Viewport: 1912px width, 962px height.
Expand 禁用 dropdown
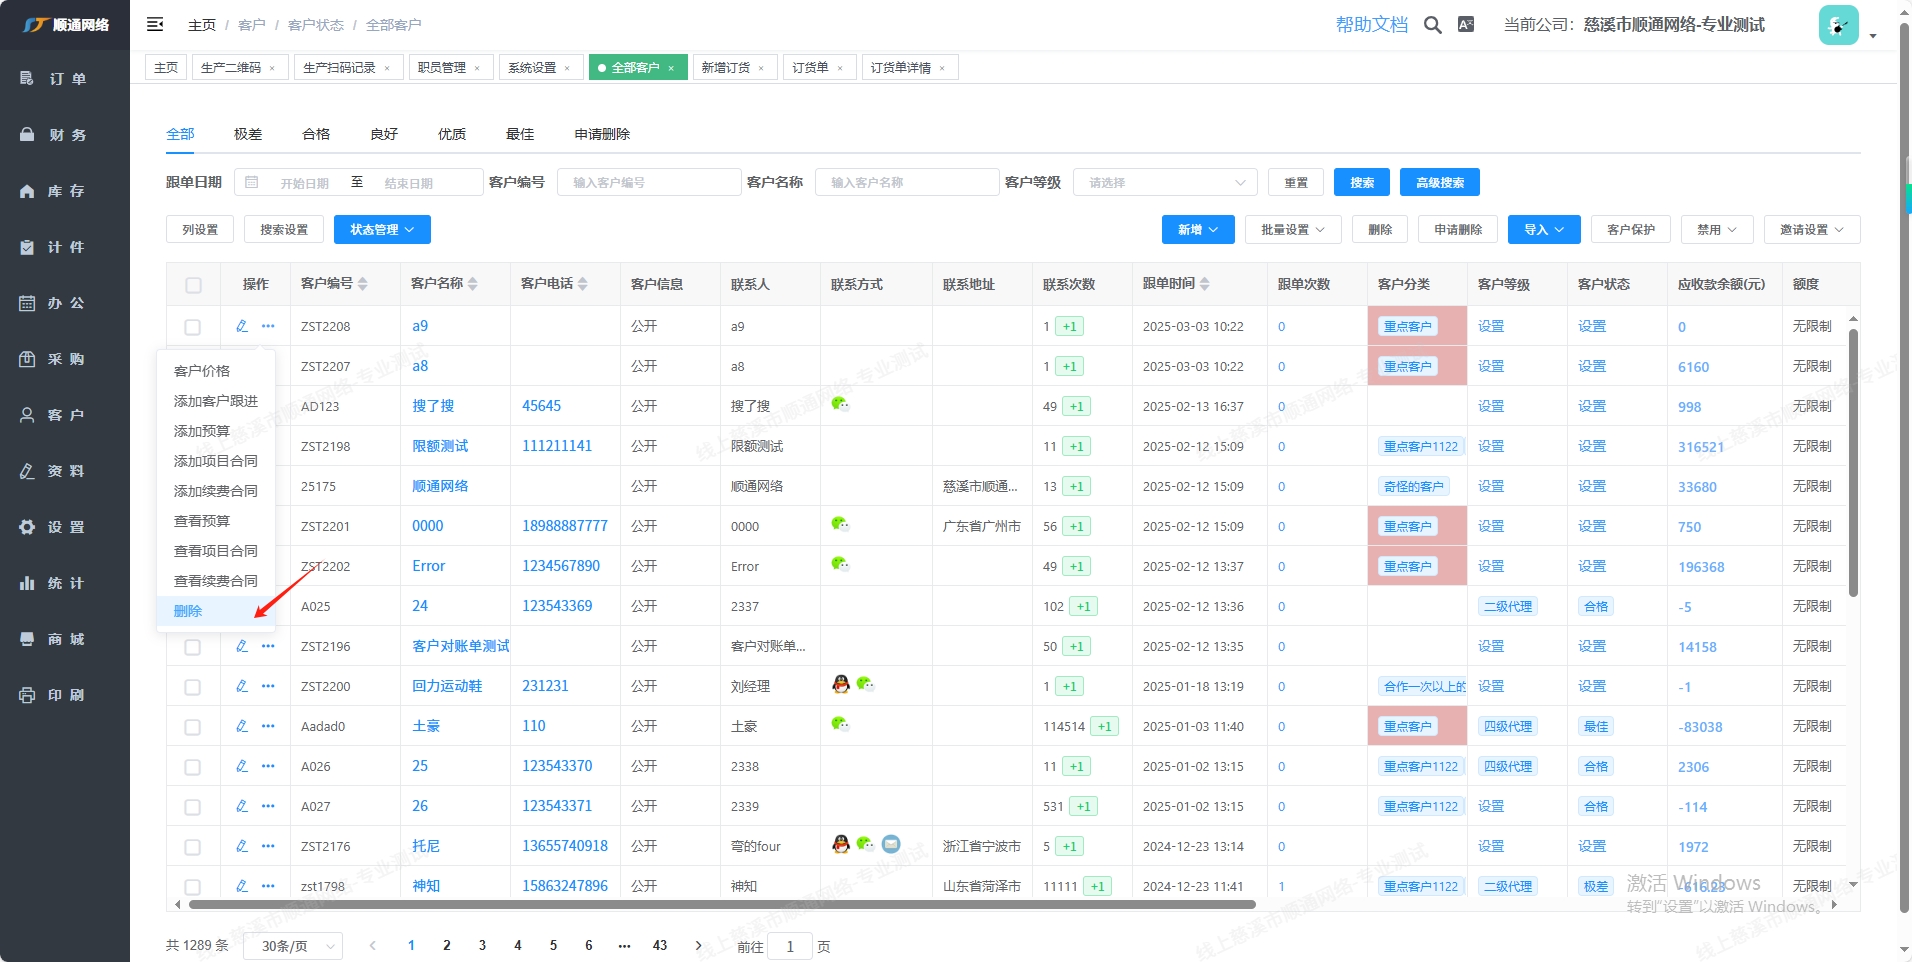1717,229
